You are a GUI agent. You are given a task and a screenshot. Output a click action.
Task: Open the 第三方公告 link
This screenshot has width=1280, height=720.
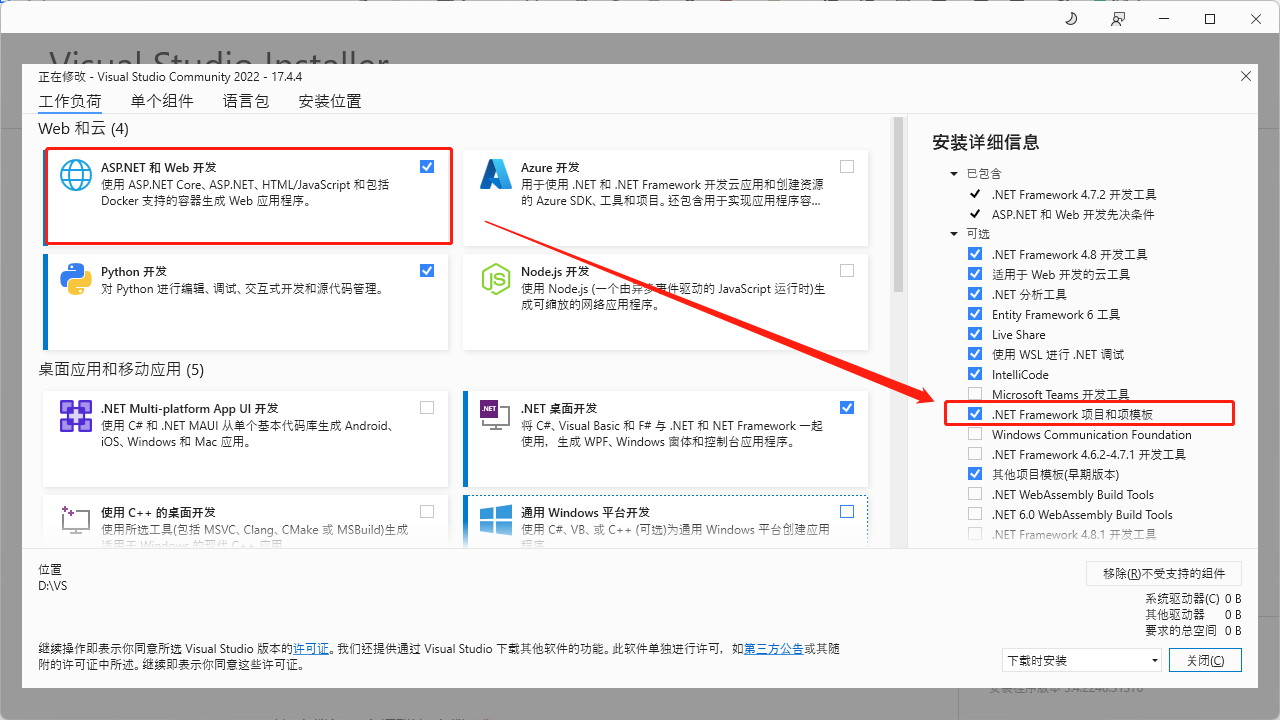(774, 649)
